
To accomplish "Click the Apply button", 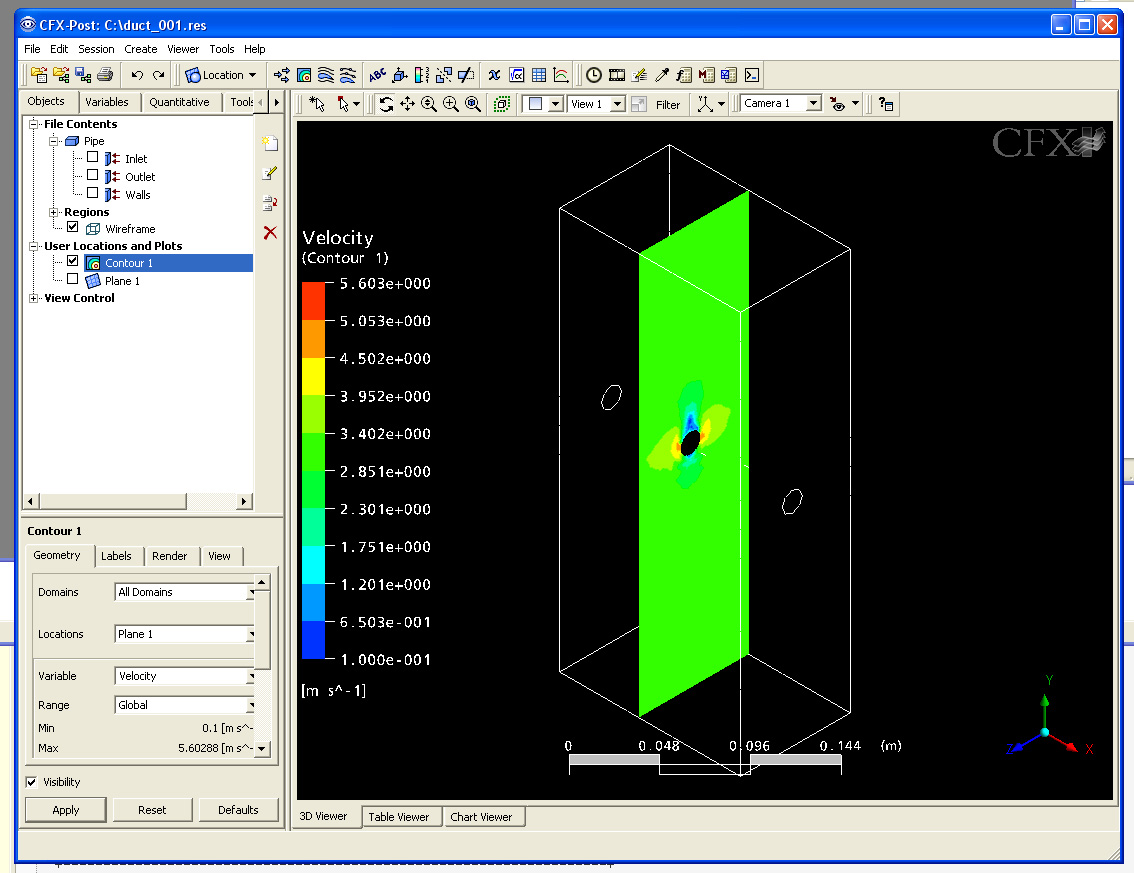I will coord(66,810).
